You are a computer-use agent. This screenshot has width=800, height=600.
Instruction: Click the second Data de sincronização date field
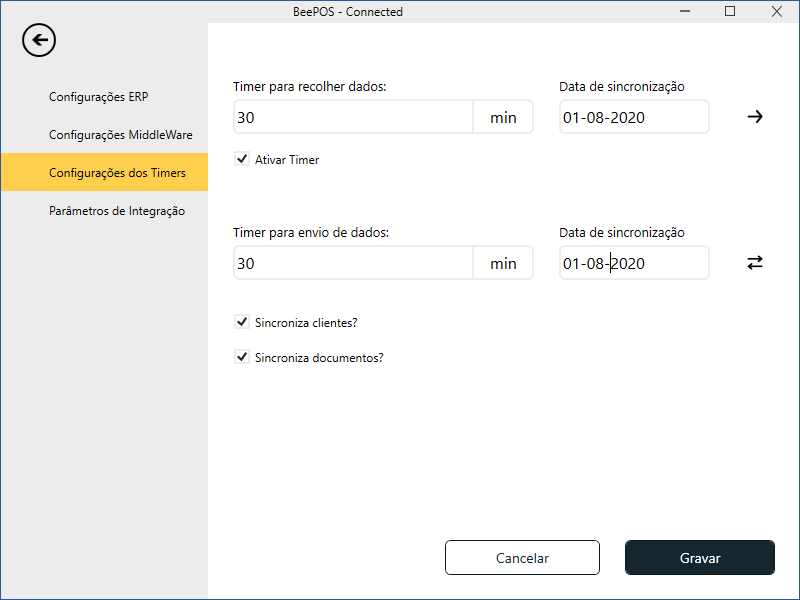point(633,263)
